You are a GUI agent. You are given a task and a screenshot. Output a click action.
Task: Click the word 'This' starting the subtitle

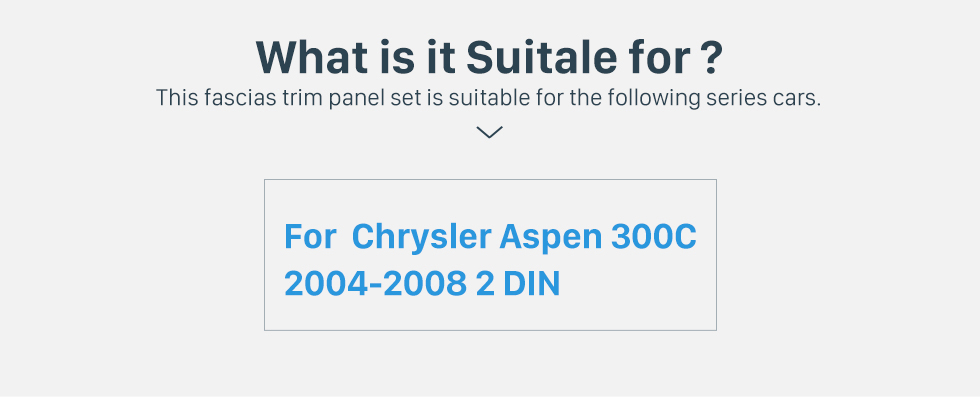point(177,98)
